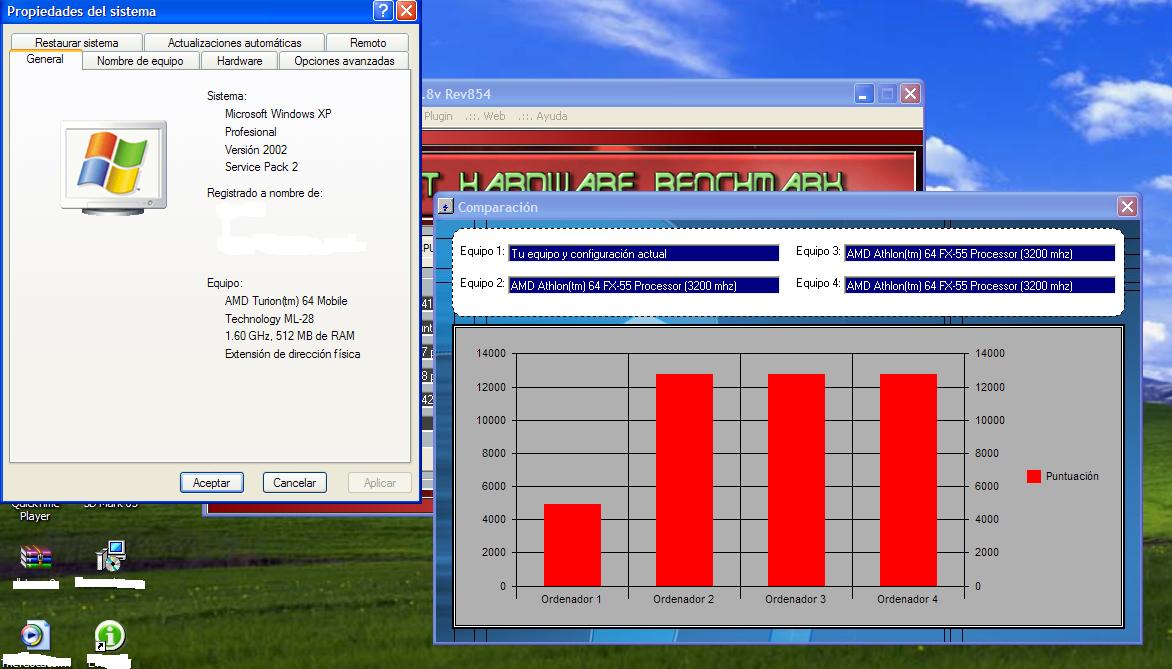
Task: Click the Aceptar button
Action: [212, 483]
